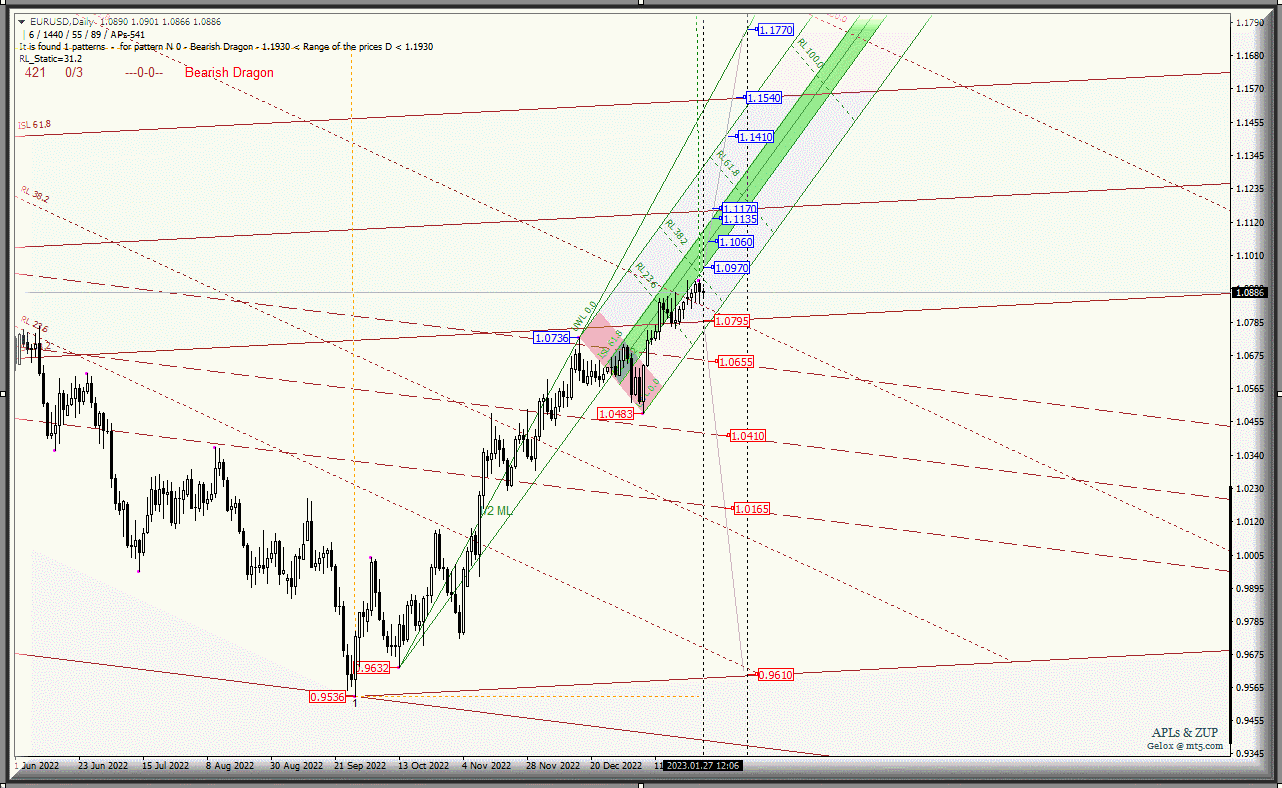Viewport: 1282px width, 788px height.
Task: Click the red 1.0655 price label
Action: point(735,362)
